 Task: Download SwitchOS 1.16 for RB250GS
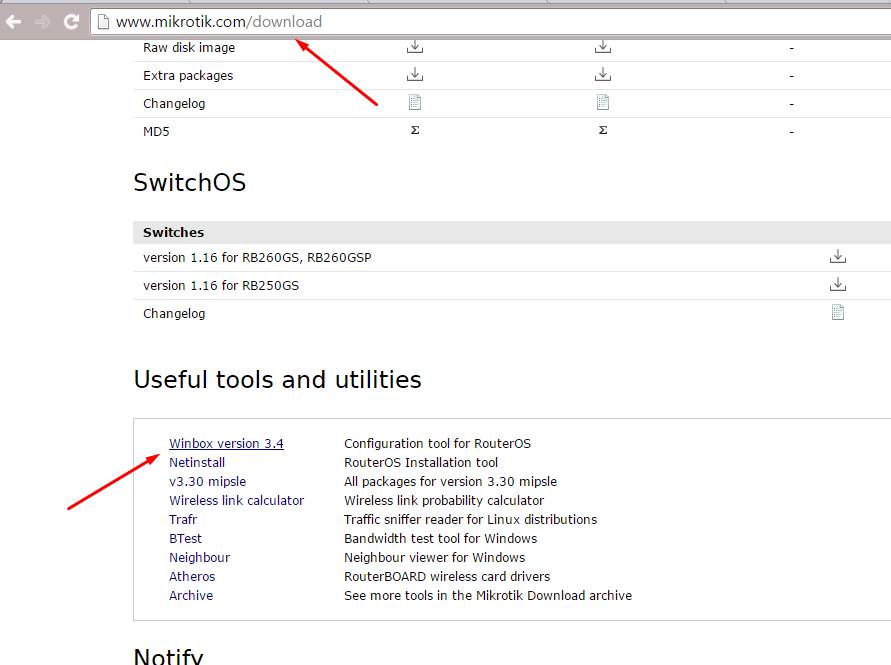pyautogui.click(x=838, y=284)
